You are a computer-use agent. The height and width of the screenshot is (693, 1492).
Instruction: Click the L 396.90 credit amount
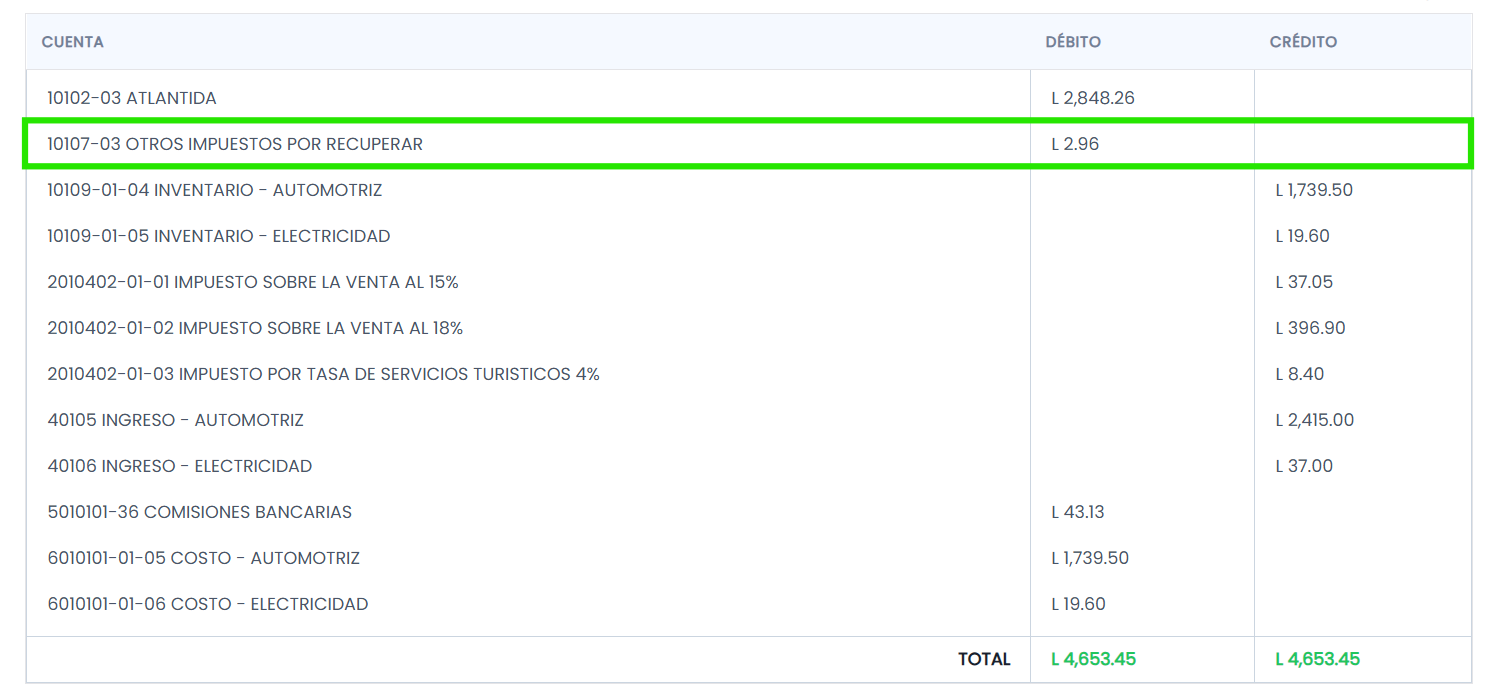pos(1309,328)
